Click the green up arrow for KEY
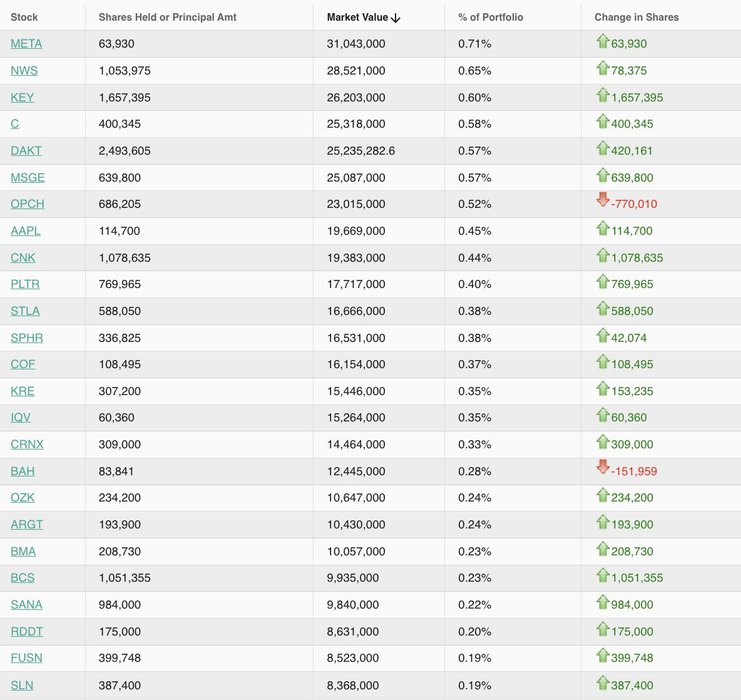741x700 pixels. (603, 95)
